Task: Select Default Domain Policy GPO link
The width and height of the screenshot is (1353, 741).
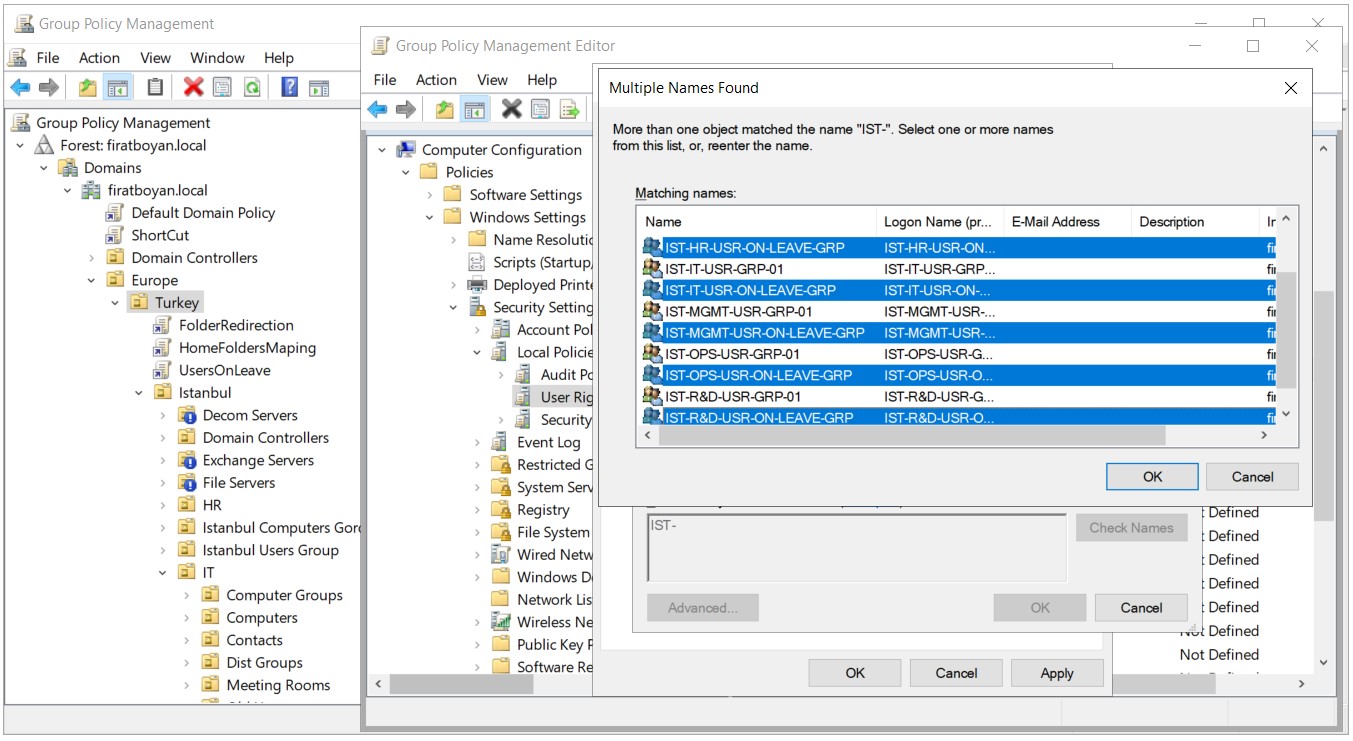Action: (x=203, y=213)
